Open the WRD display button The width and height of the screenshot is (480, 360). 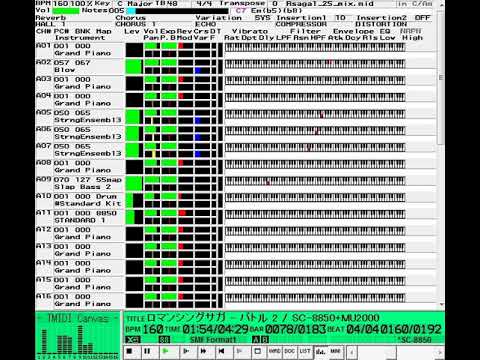[275, 351]
